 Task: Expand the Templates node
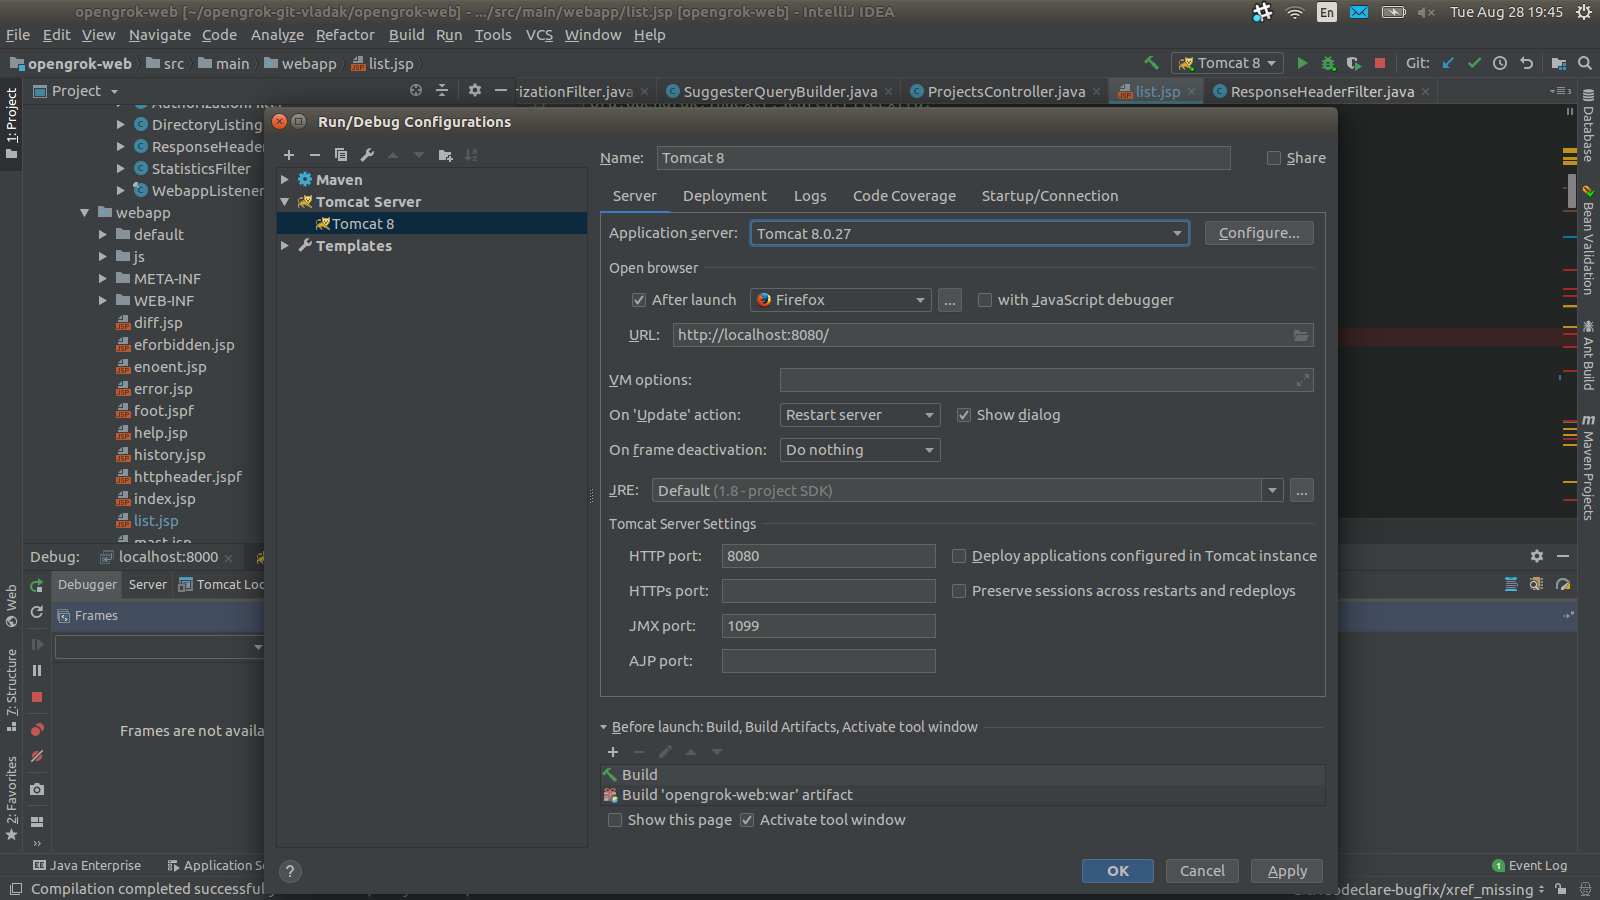pos(285,246)
